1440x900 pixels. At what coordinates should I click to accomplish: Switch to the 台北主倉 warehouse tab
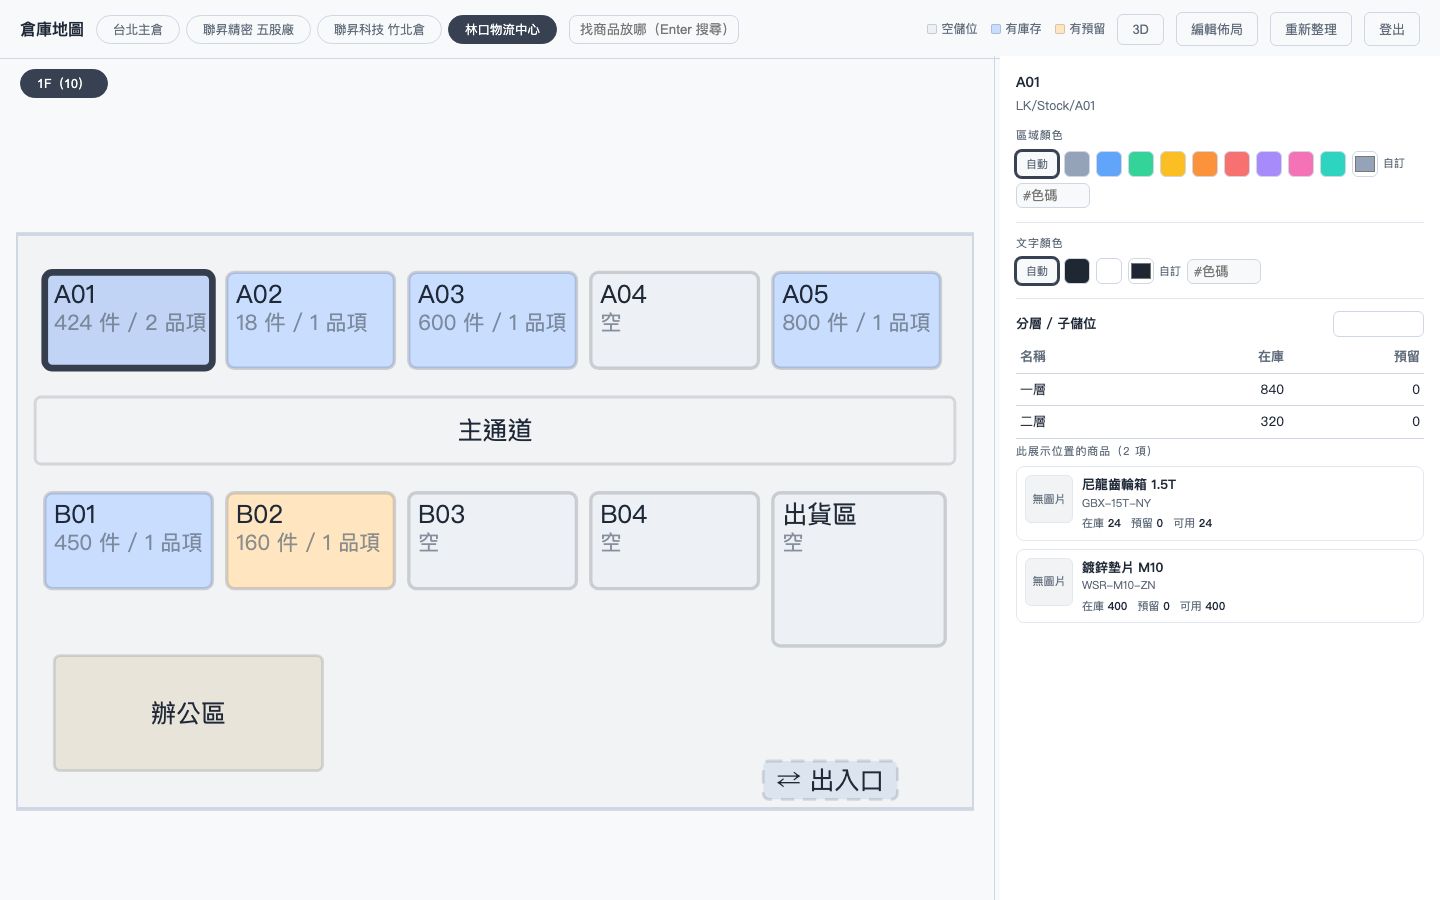click(x=138, y=30)
